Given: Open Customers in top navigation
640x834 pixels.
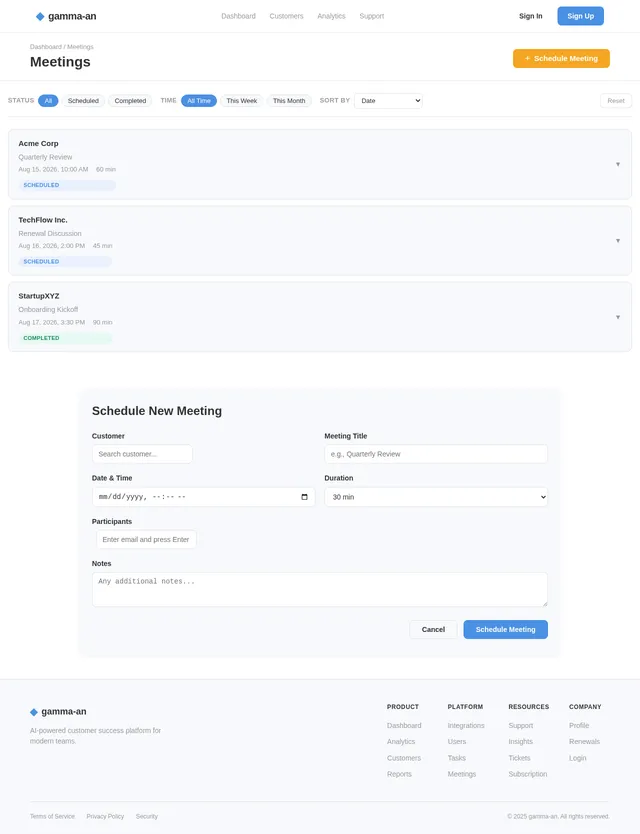Looking at the screenshot, I should click(x=286, y=16).
